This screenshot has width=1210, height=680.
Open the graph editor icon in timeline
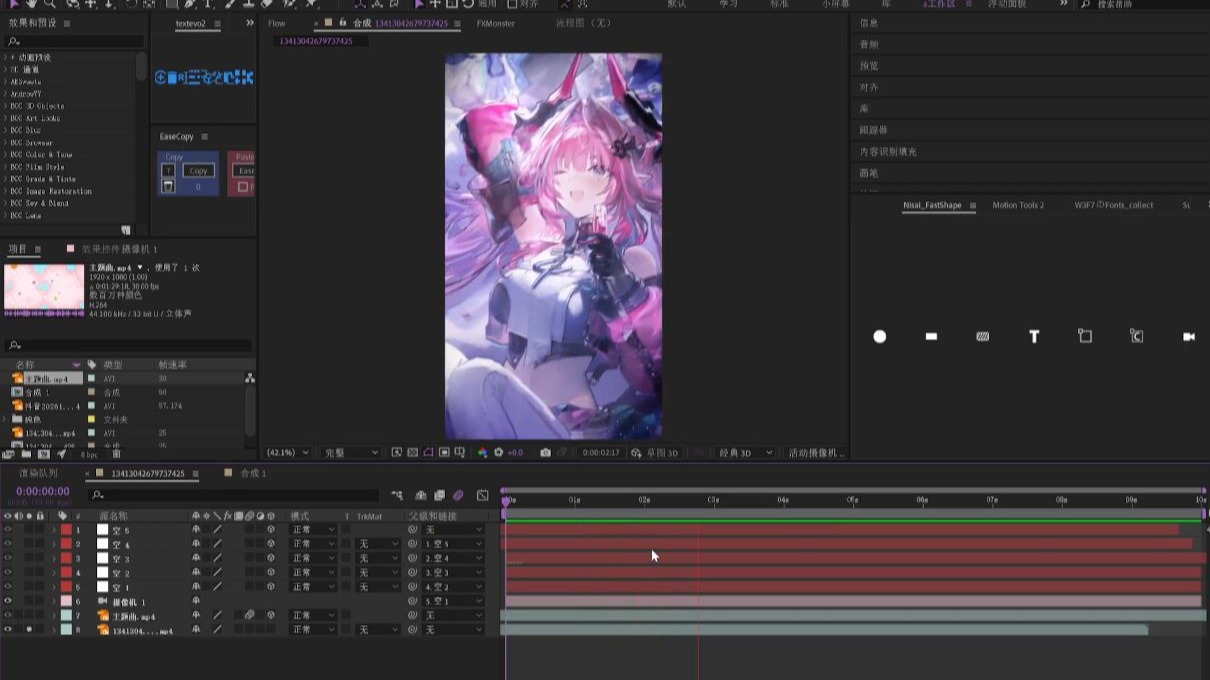(x=483, y=495)
